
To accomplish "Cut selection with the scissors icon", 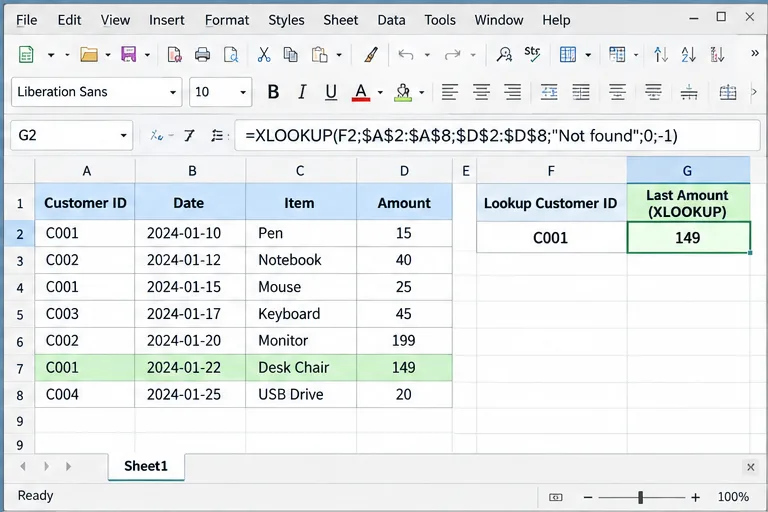I will (264, 54).
